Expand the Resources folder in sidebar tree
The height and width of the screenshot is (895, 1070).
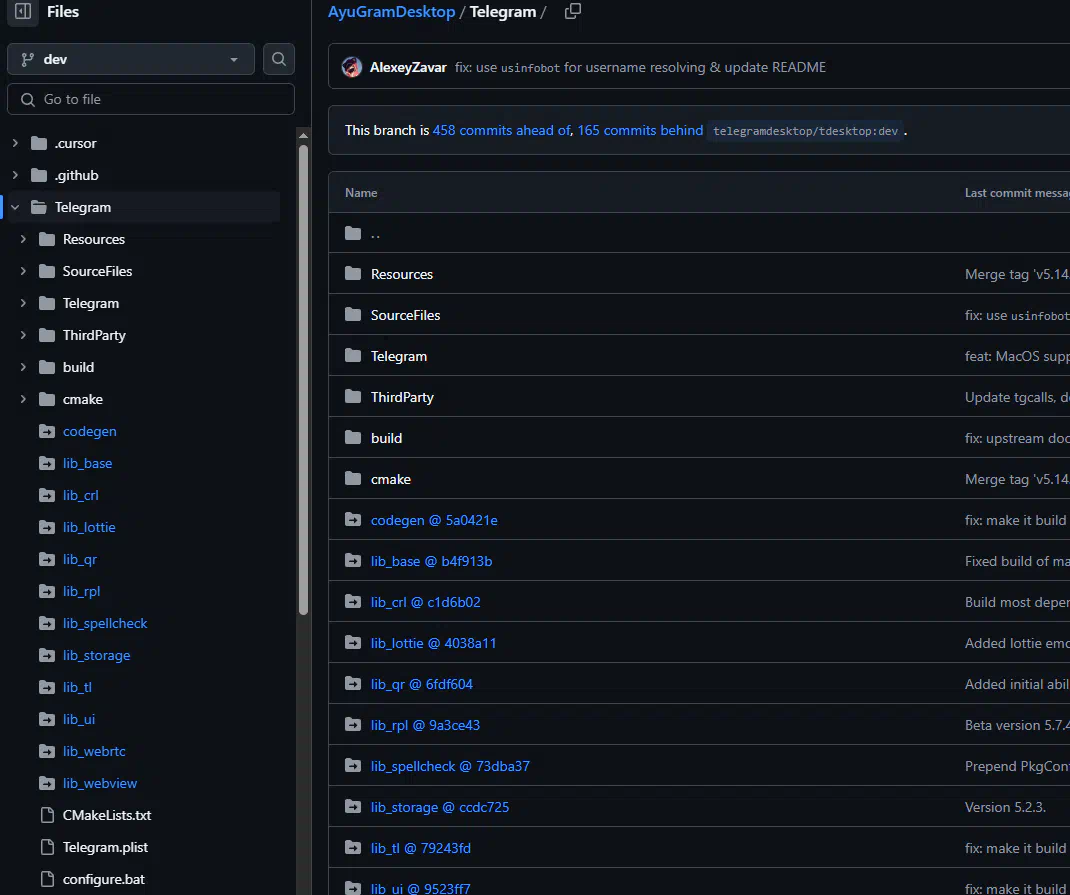(23, 239)
